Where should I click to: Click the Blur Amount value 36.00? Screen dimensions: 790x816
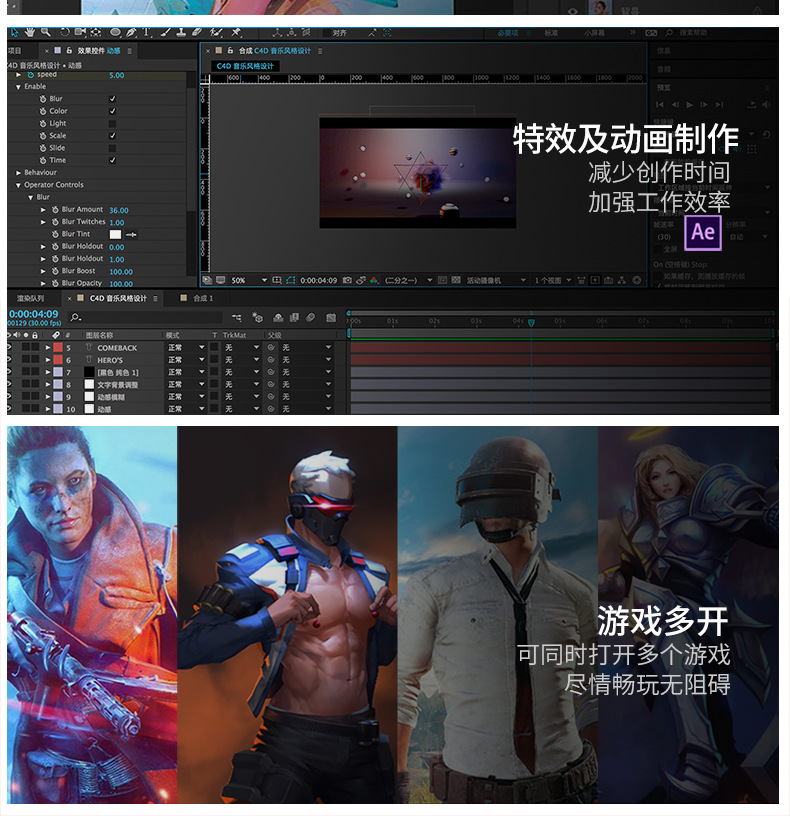(119, 210)
